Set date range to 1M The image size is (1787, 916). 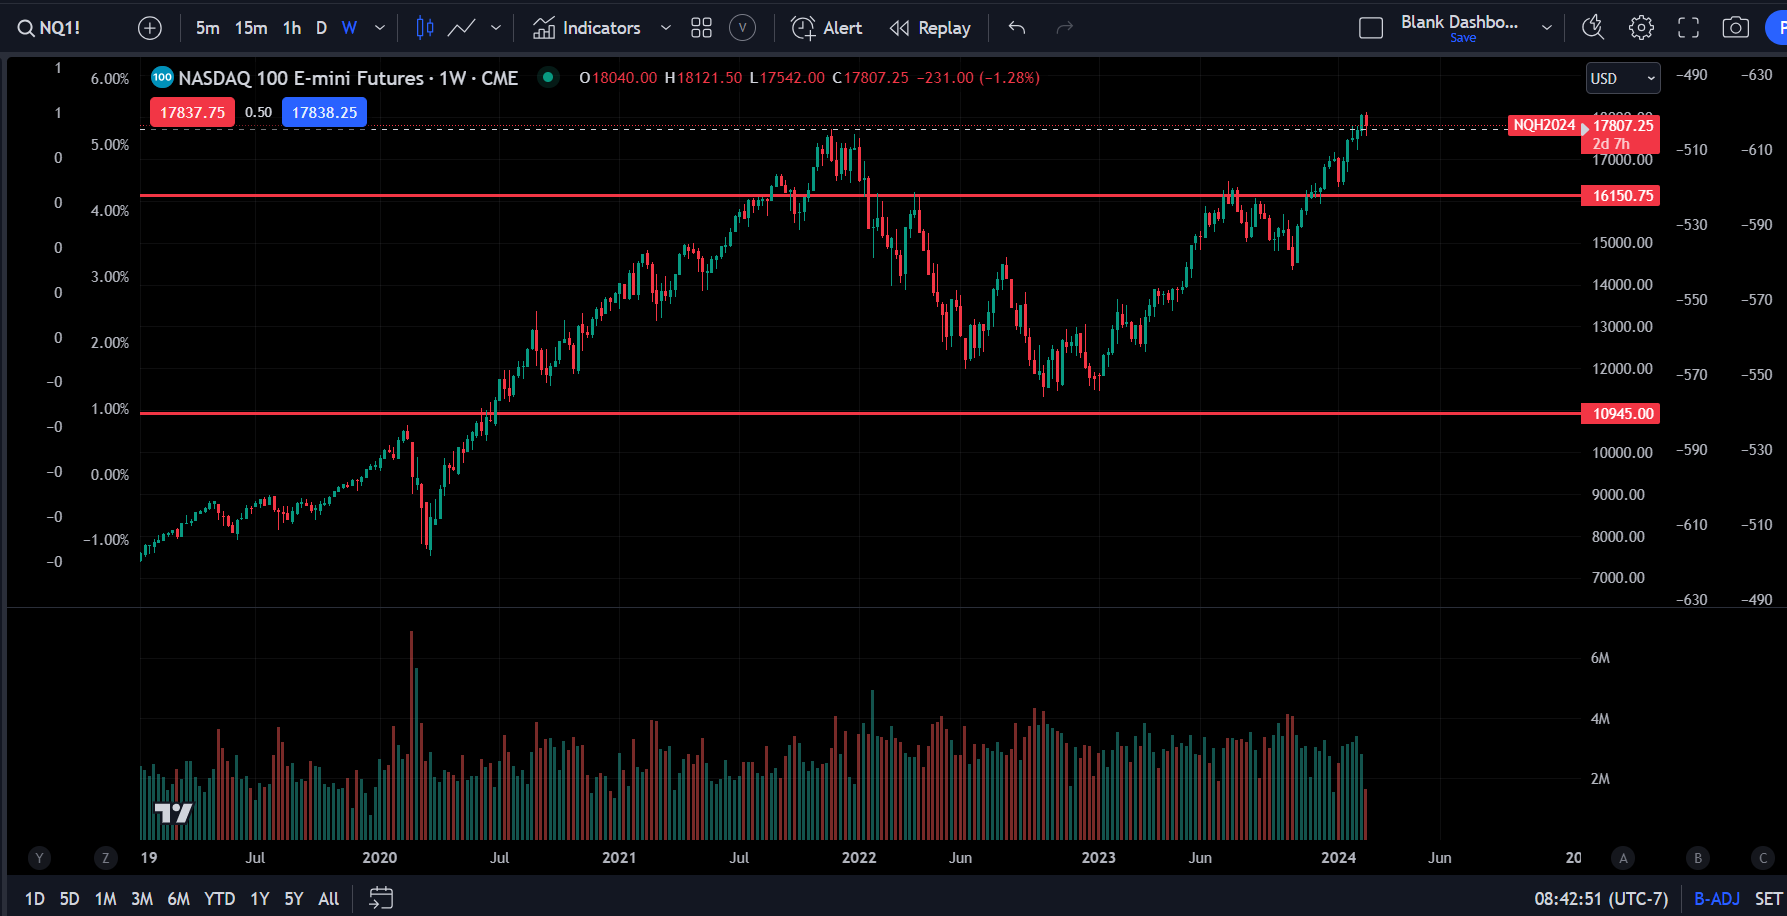pyautogui.click(x=106, y=899)
